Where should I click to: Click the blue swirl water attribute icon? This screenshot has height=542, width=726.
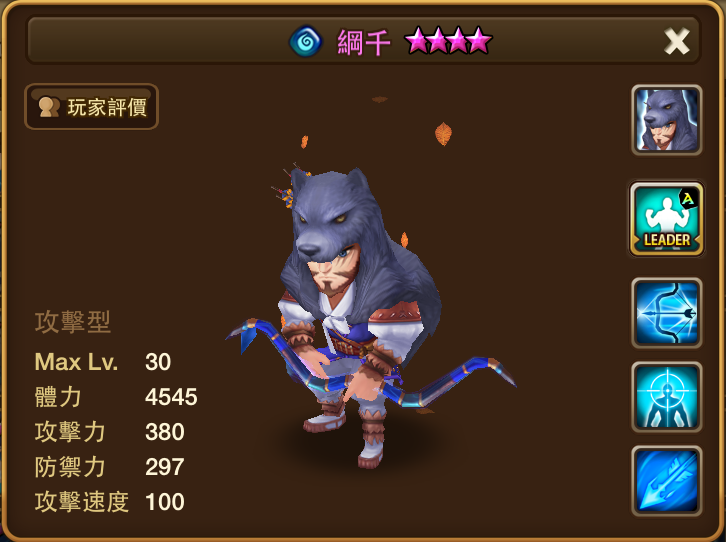point(306,41)
